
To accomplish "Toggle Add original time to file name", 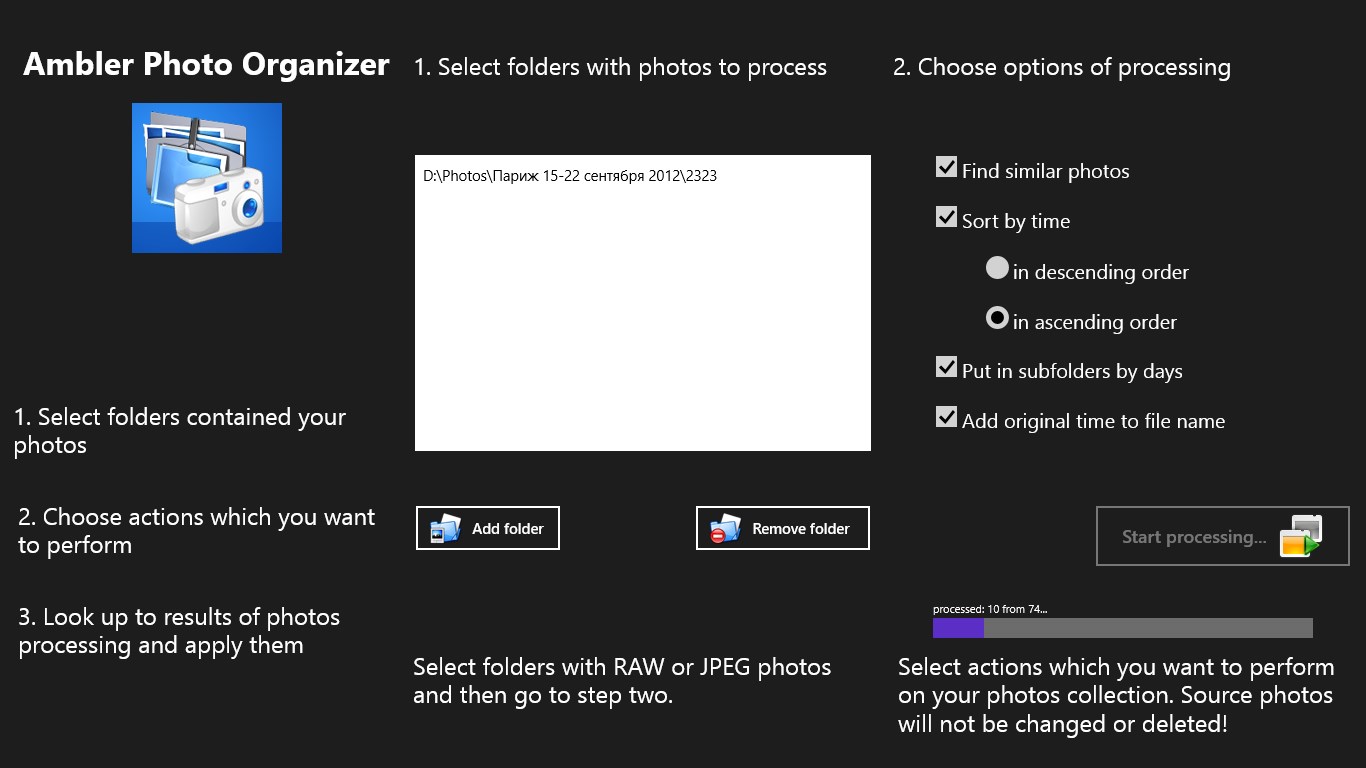I will (x=946, y=417).
